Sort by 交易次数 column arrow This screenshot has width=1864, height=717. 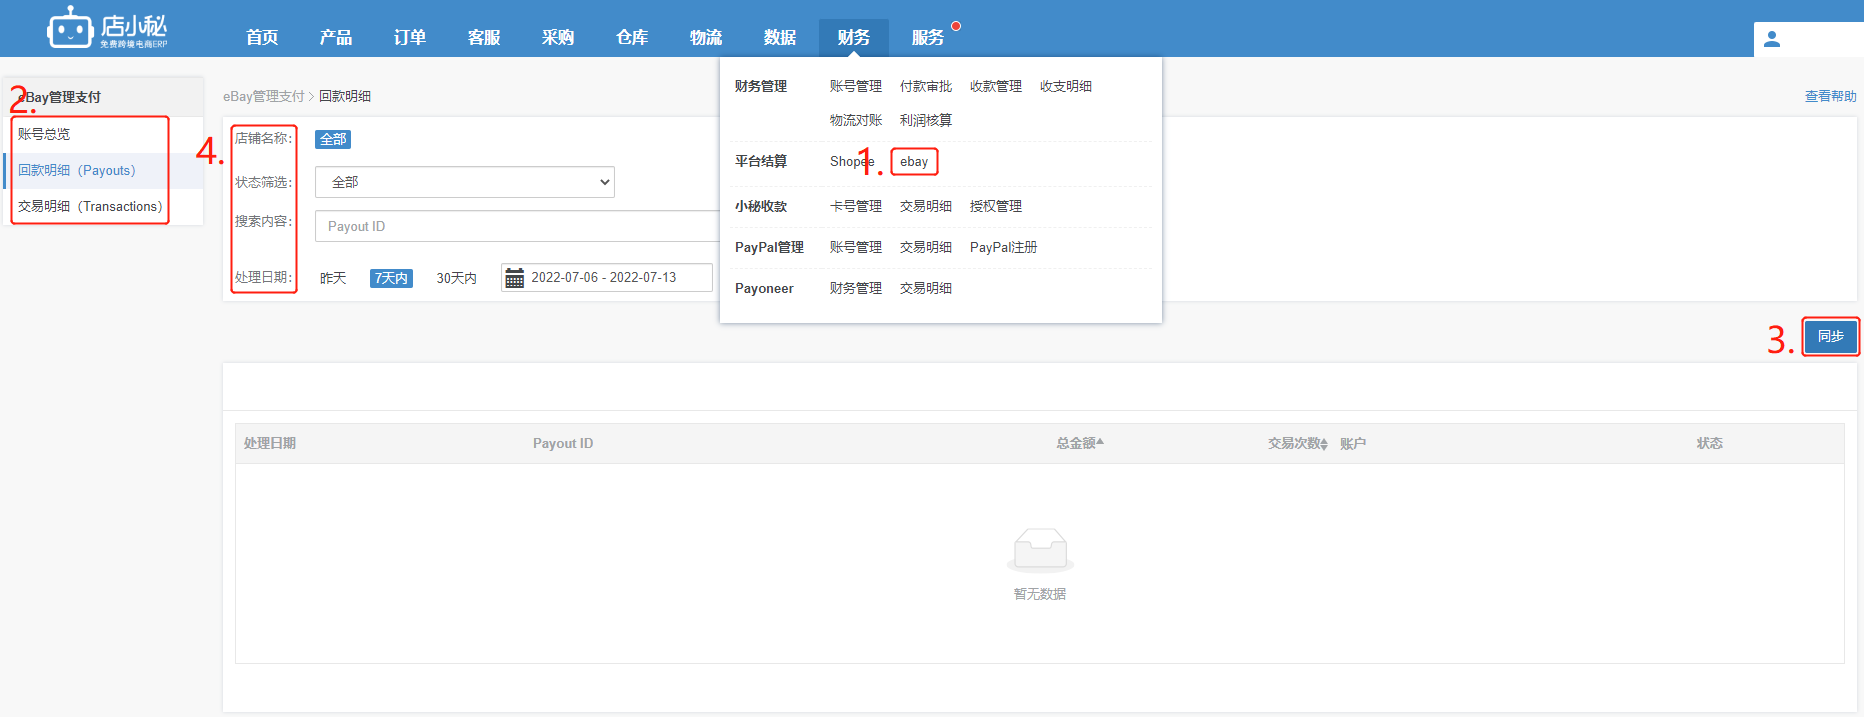(1324, 443)
